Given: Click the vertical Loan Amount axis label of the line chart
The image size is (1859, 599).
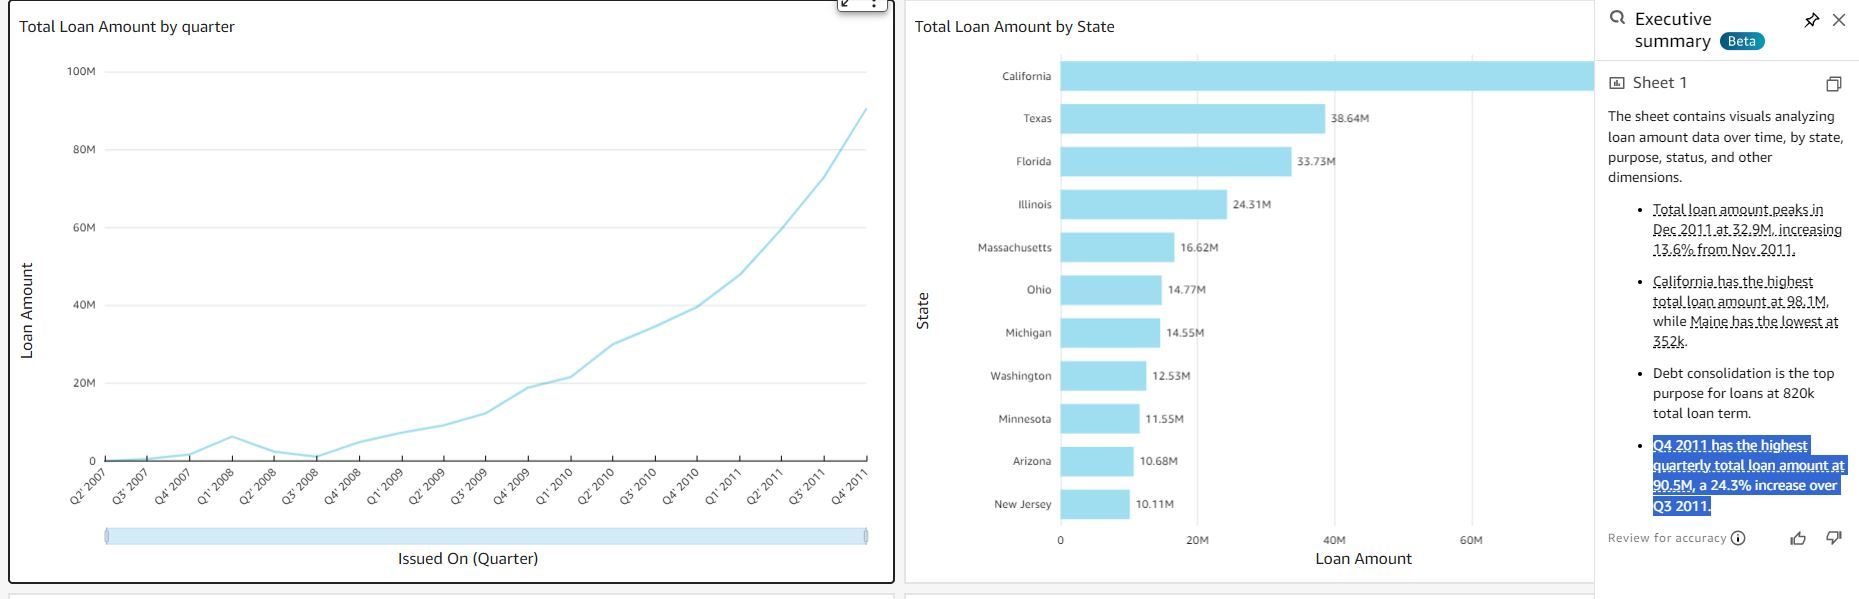Looking at the screenshot, I should [27, 311].
